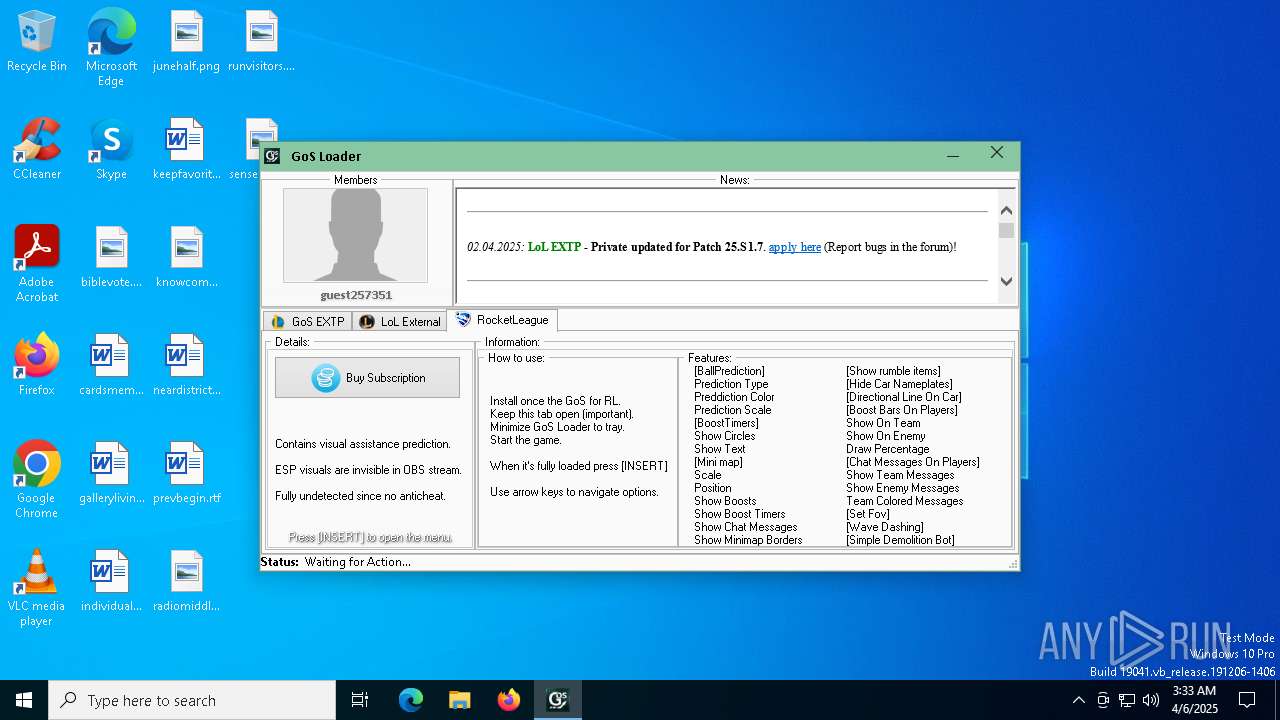Open Task View from taskbar
The height and width of the screenshot is (720, 1280).
click(x=360, y=700)
